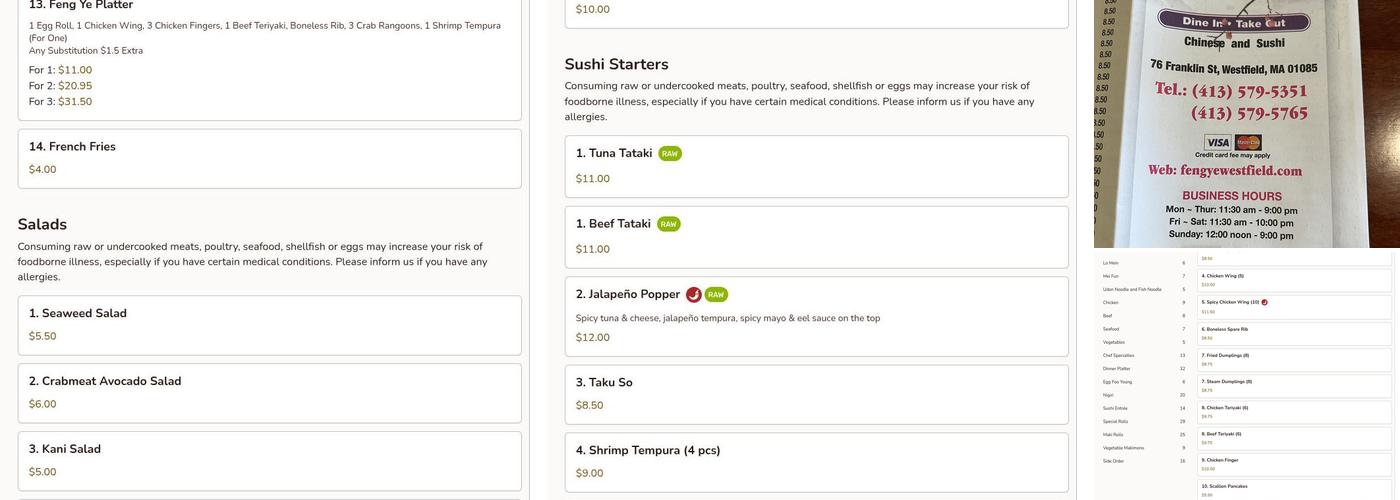Image resolution: width=1400 pixels, height=500 pixels.
Task: Open the Taku So sushi starter
Action: [816, 394]
